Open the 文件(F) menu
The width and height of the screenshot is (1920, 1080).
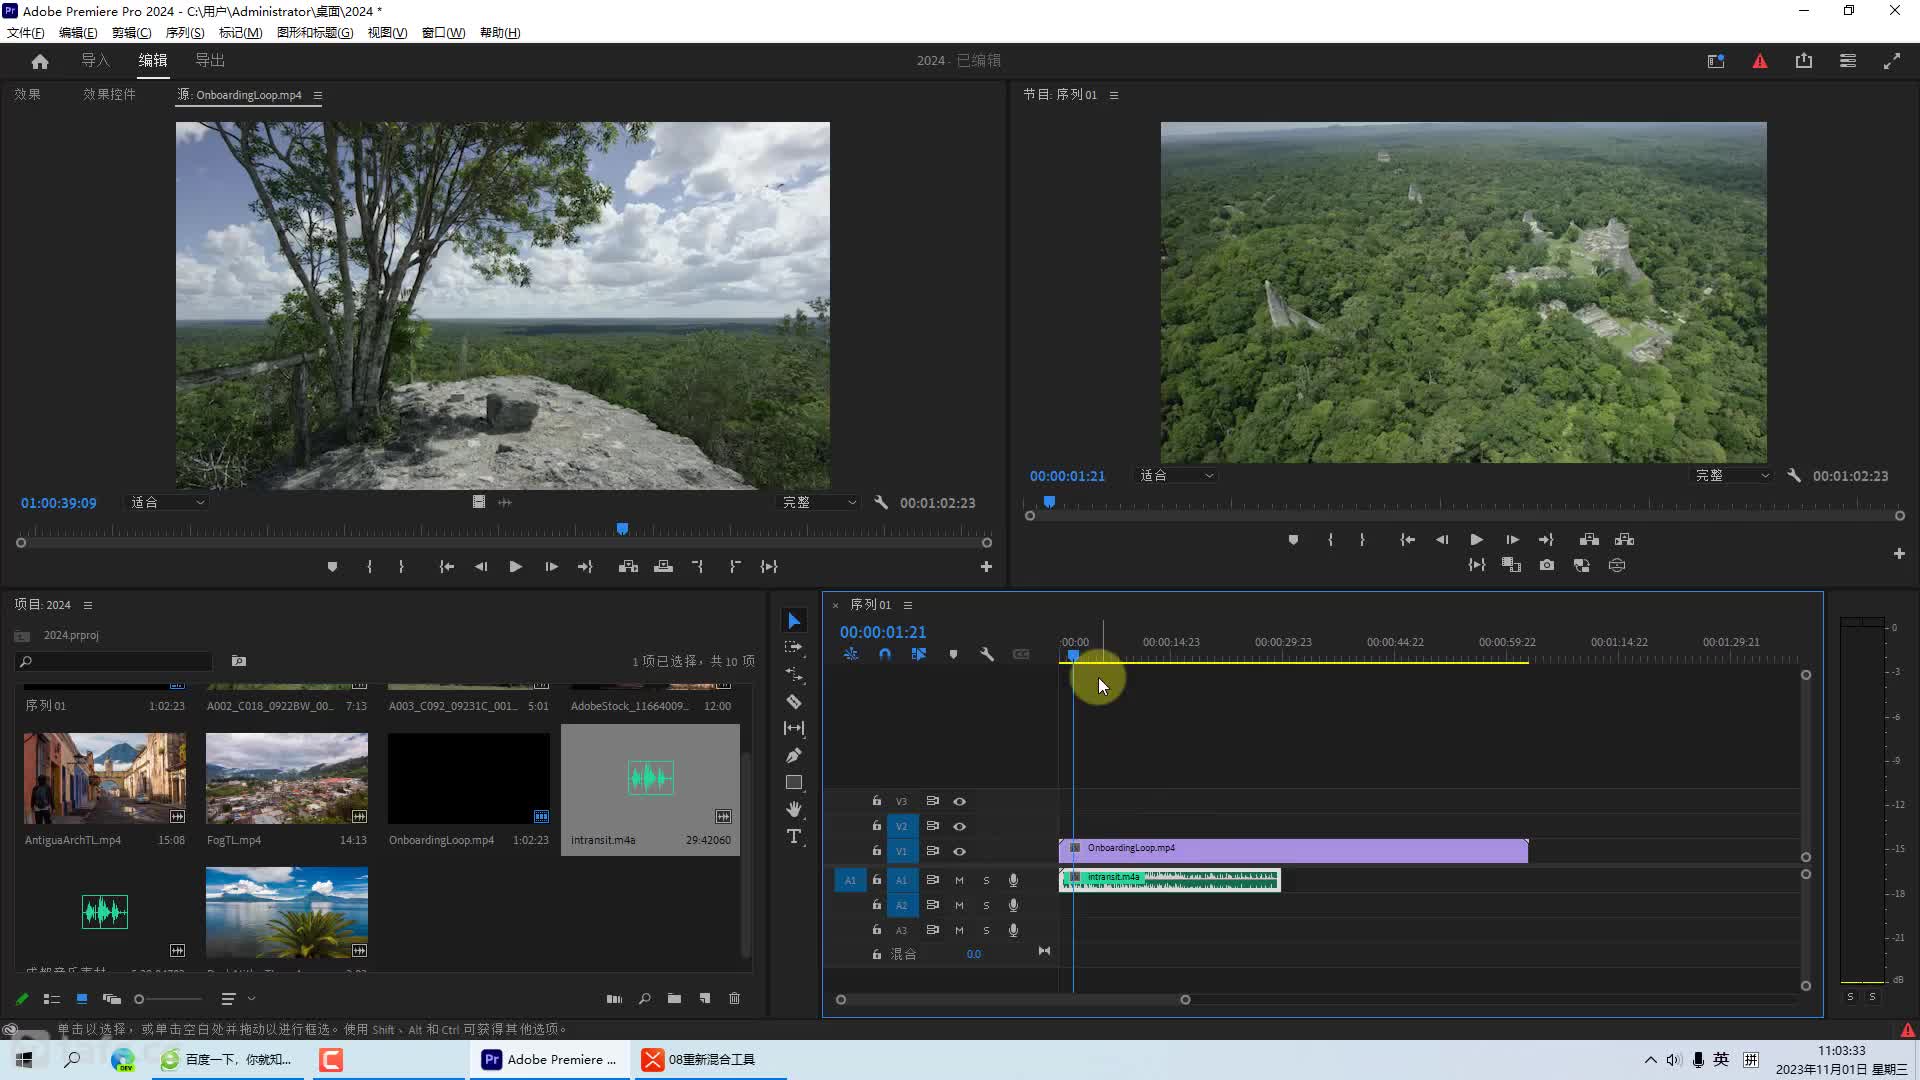pyautogui.click(x=26, y=33)
